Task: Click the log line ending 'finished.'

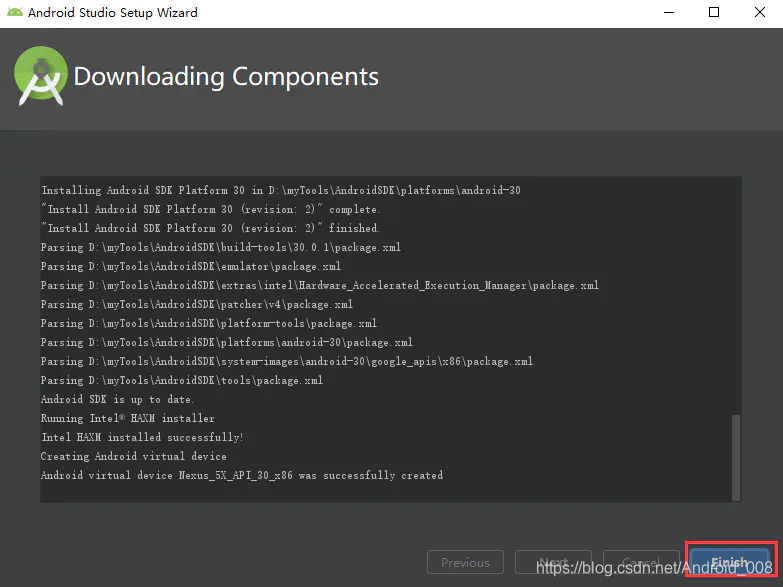Action: (x=210, y=228)
